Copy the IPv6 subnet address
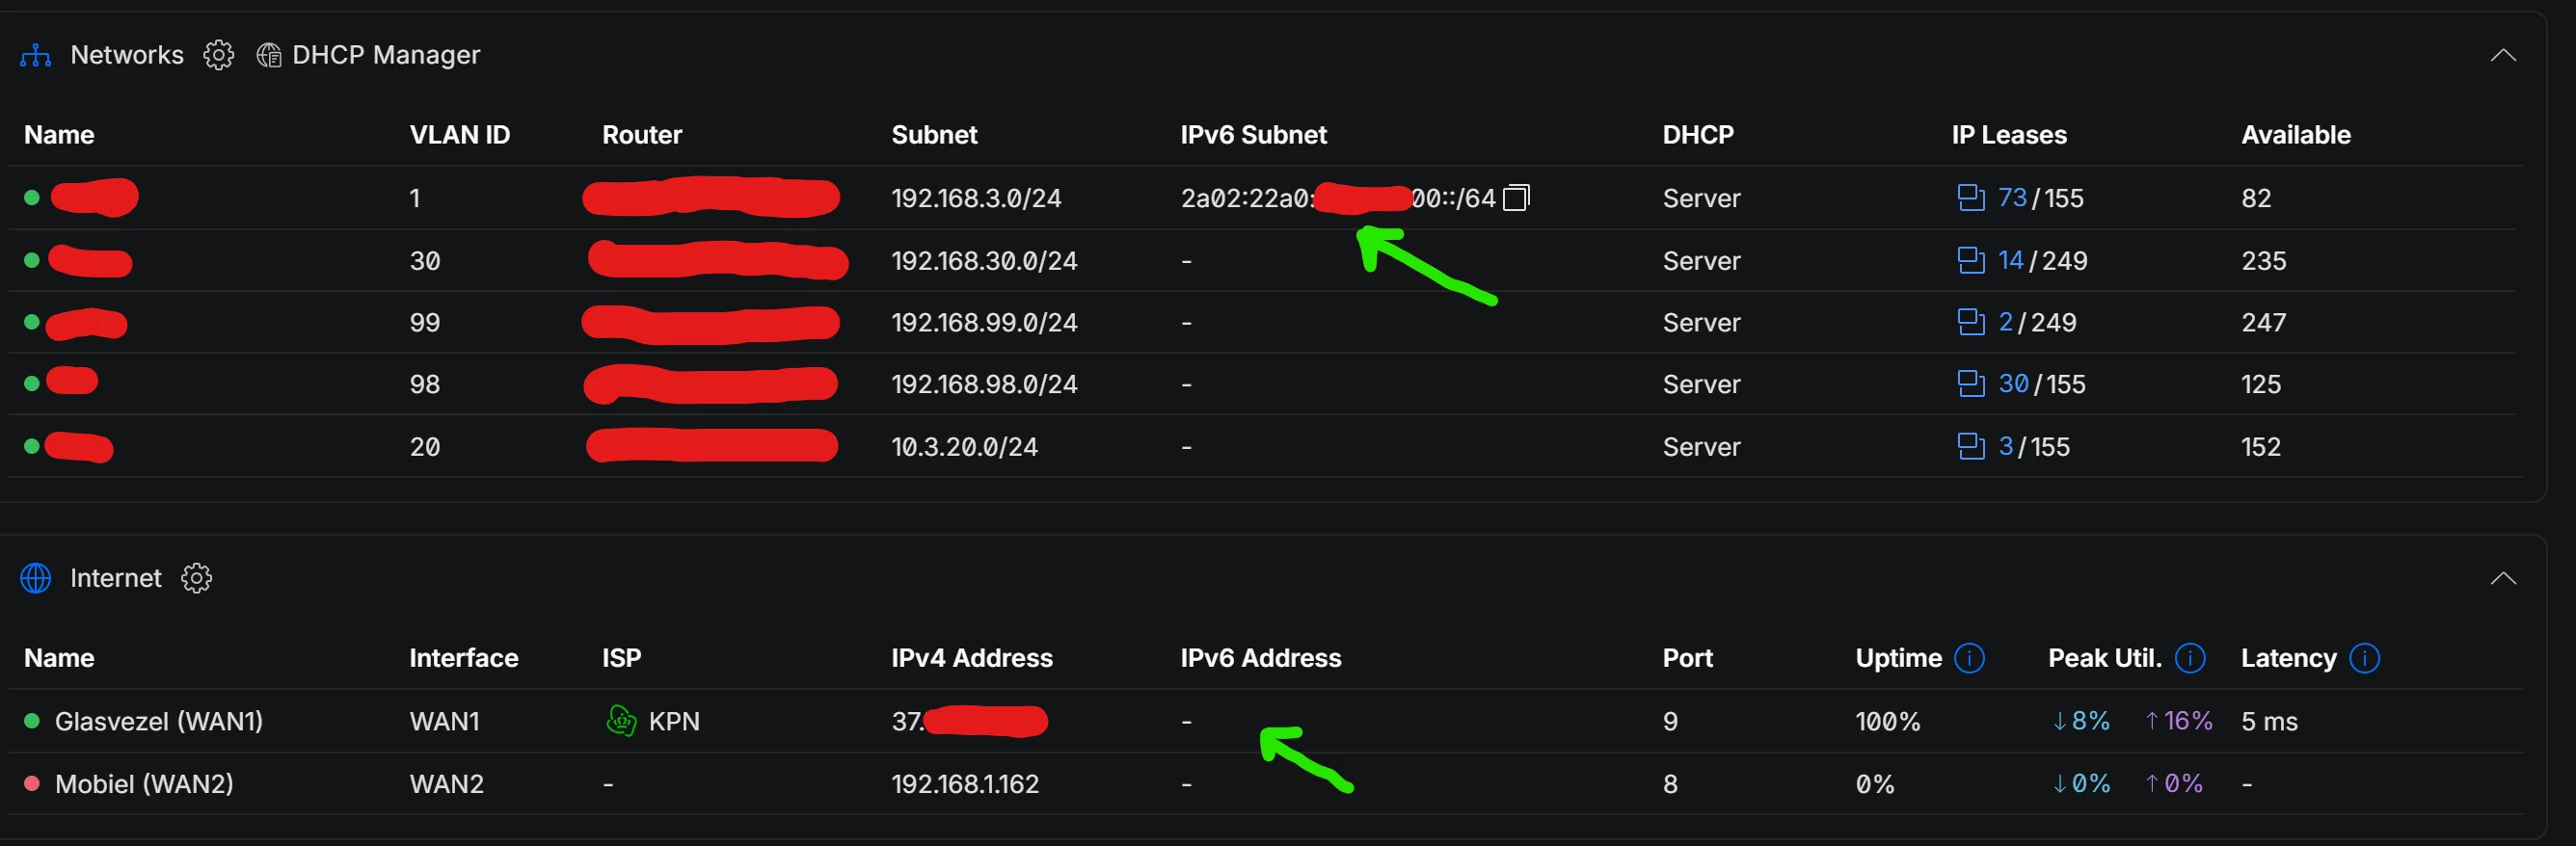 [1516, 197]
